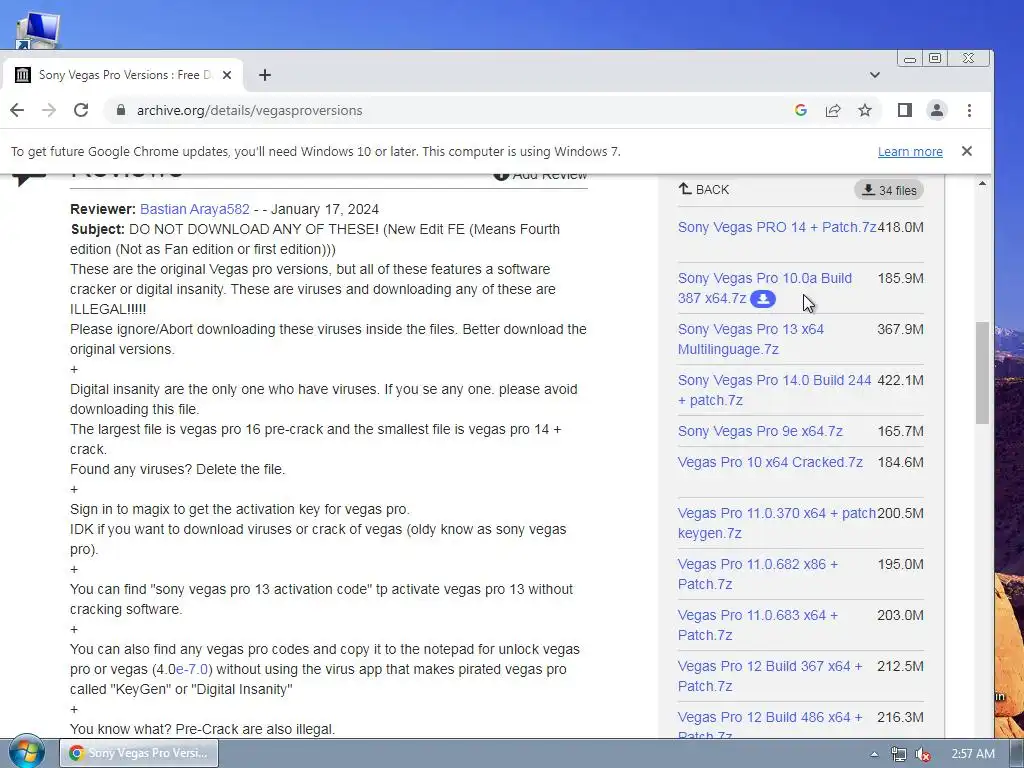
Task: Click the 195.0M file size text
Action: [x=901, y=564]
